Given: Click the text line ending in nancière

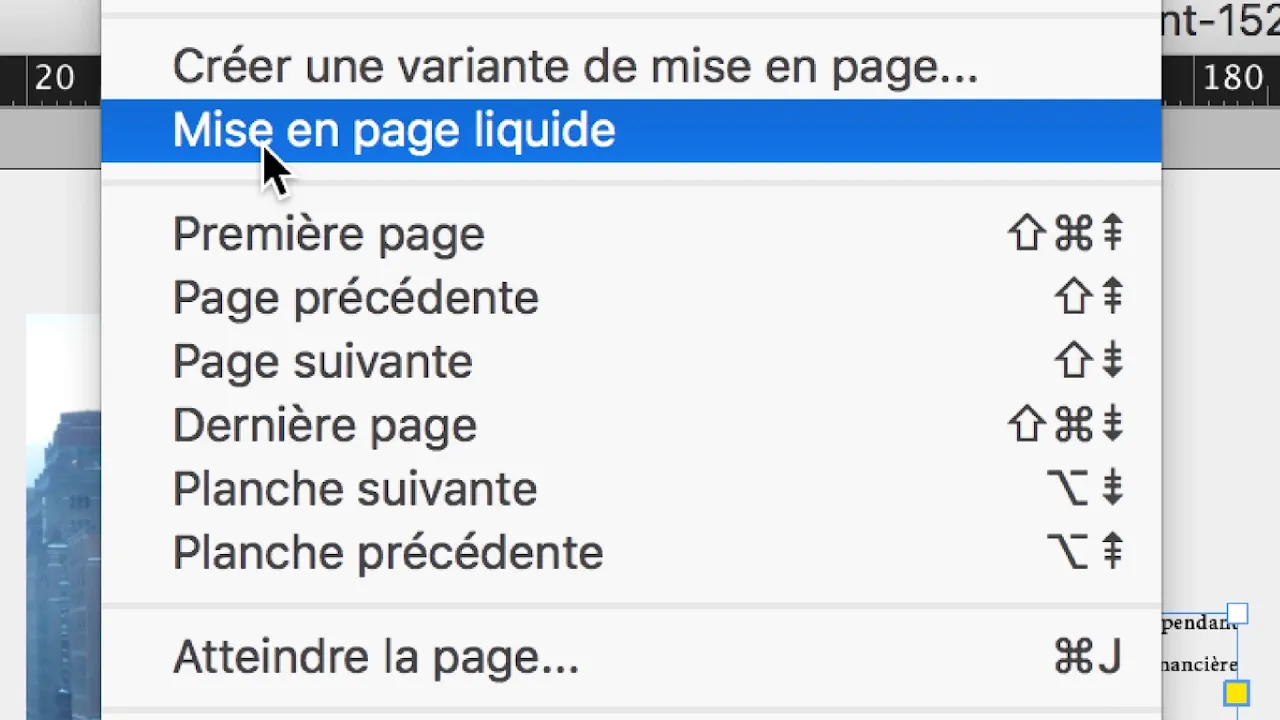Looking at the screenshot, I should tap(1199, 664).
